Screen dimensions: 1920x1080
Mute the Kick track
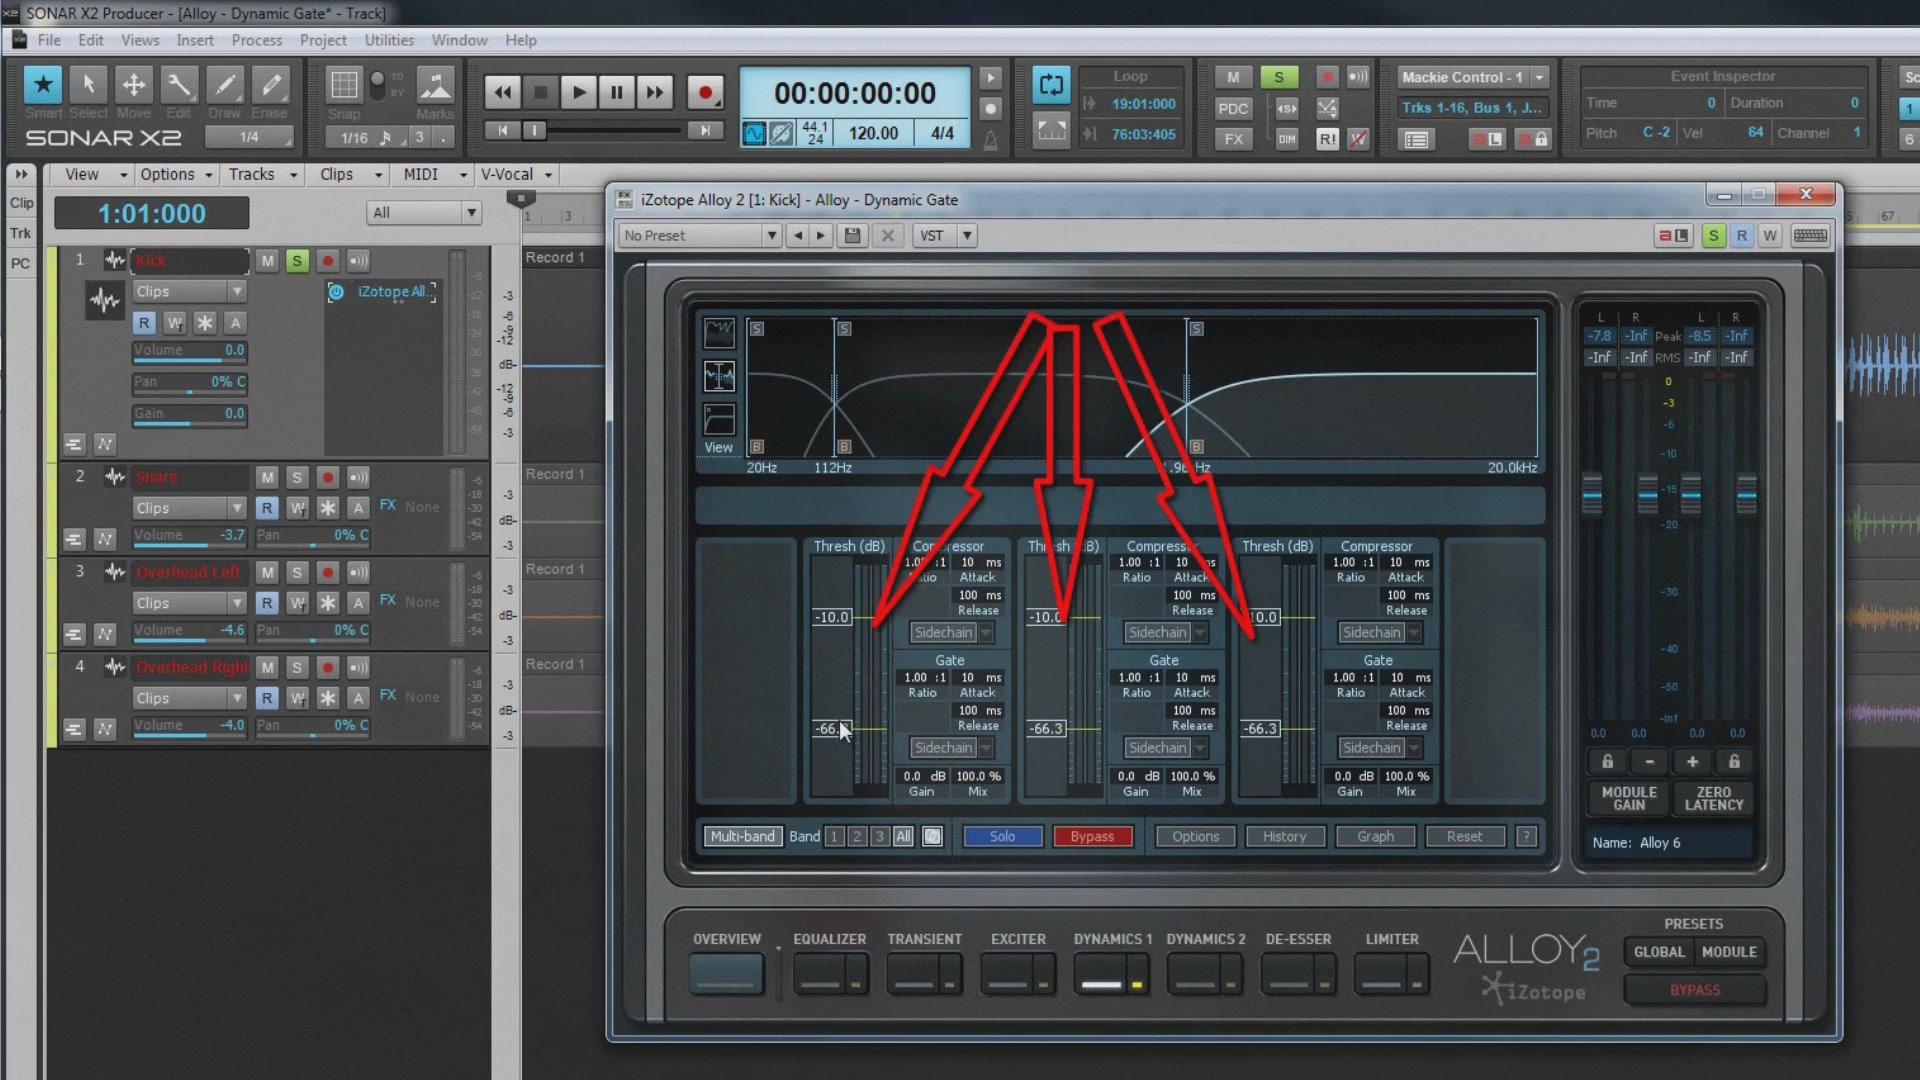pos(267,261)
